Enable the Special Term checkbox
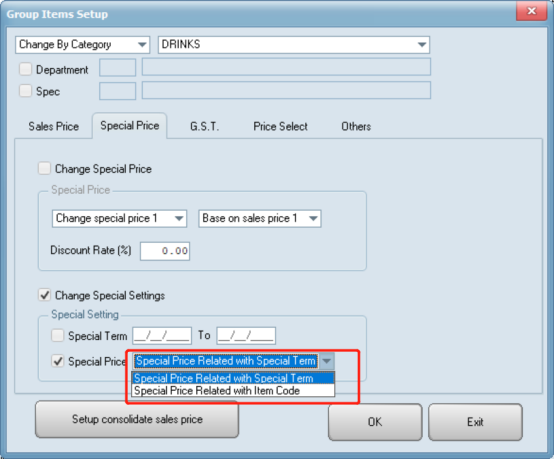 (x=58, y=335)
